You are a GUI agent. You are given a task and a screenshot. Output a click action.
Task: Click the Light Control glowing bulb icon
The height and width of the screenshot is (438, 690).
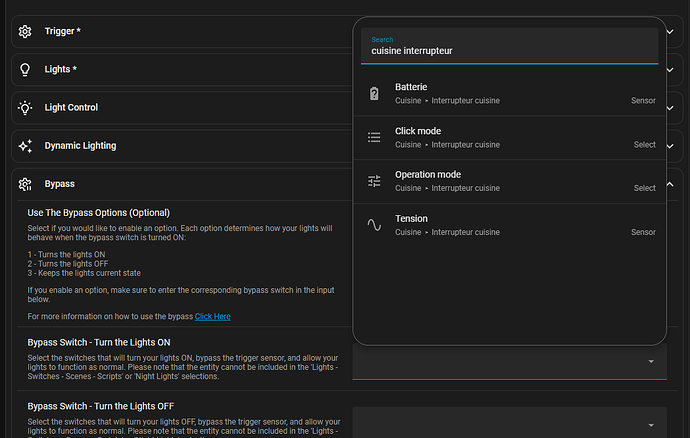point(25,108)
